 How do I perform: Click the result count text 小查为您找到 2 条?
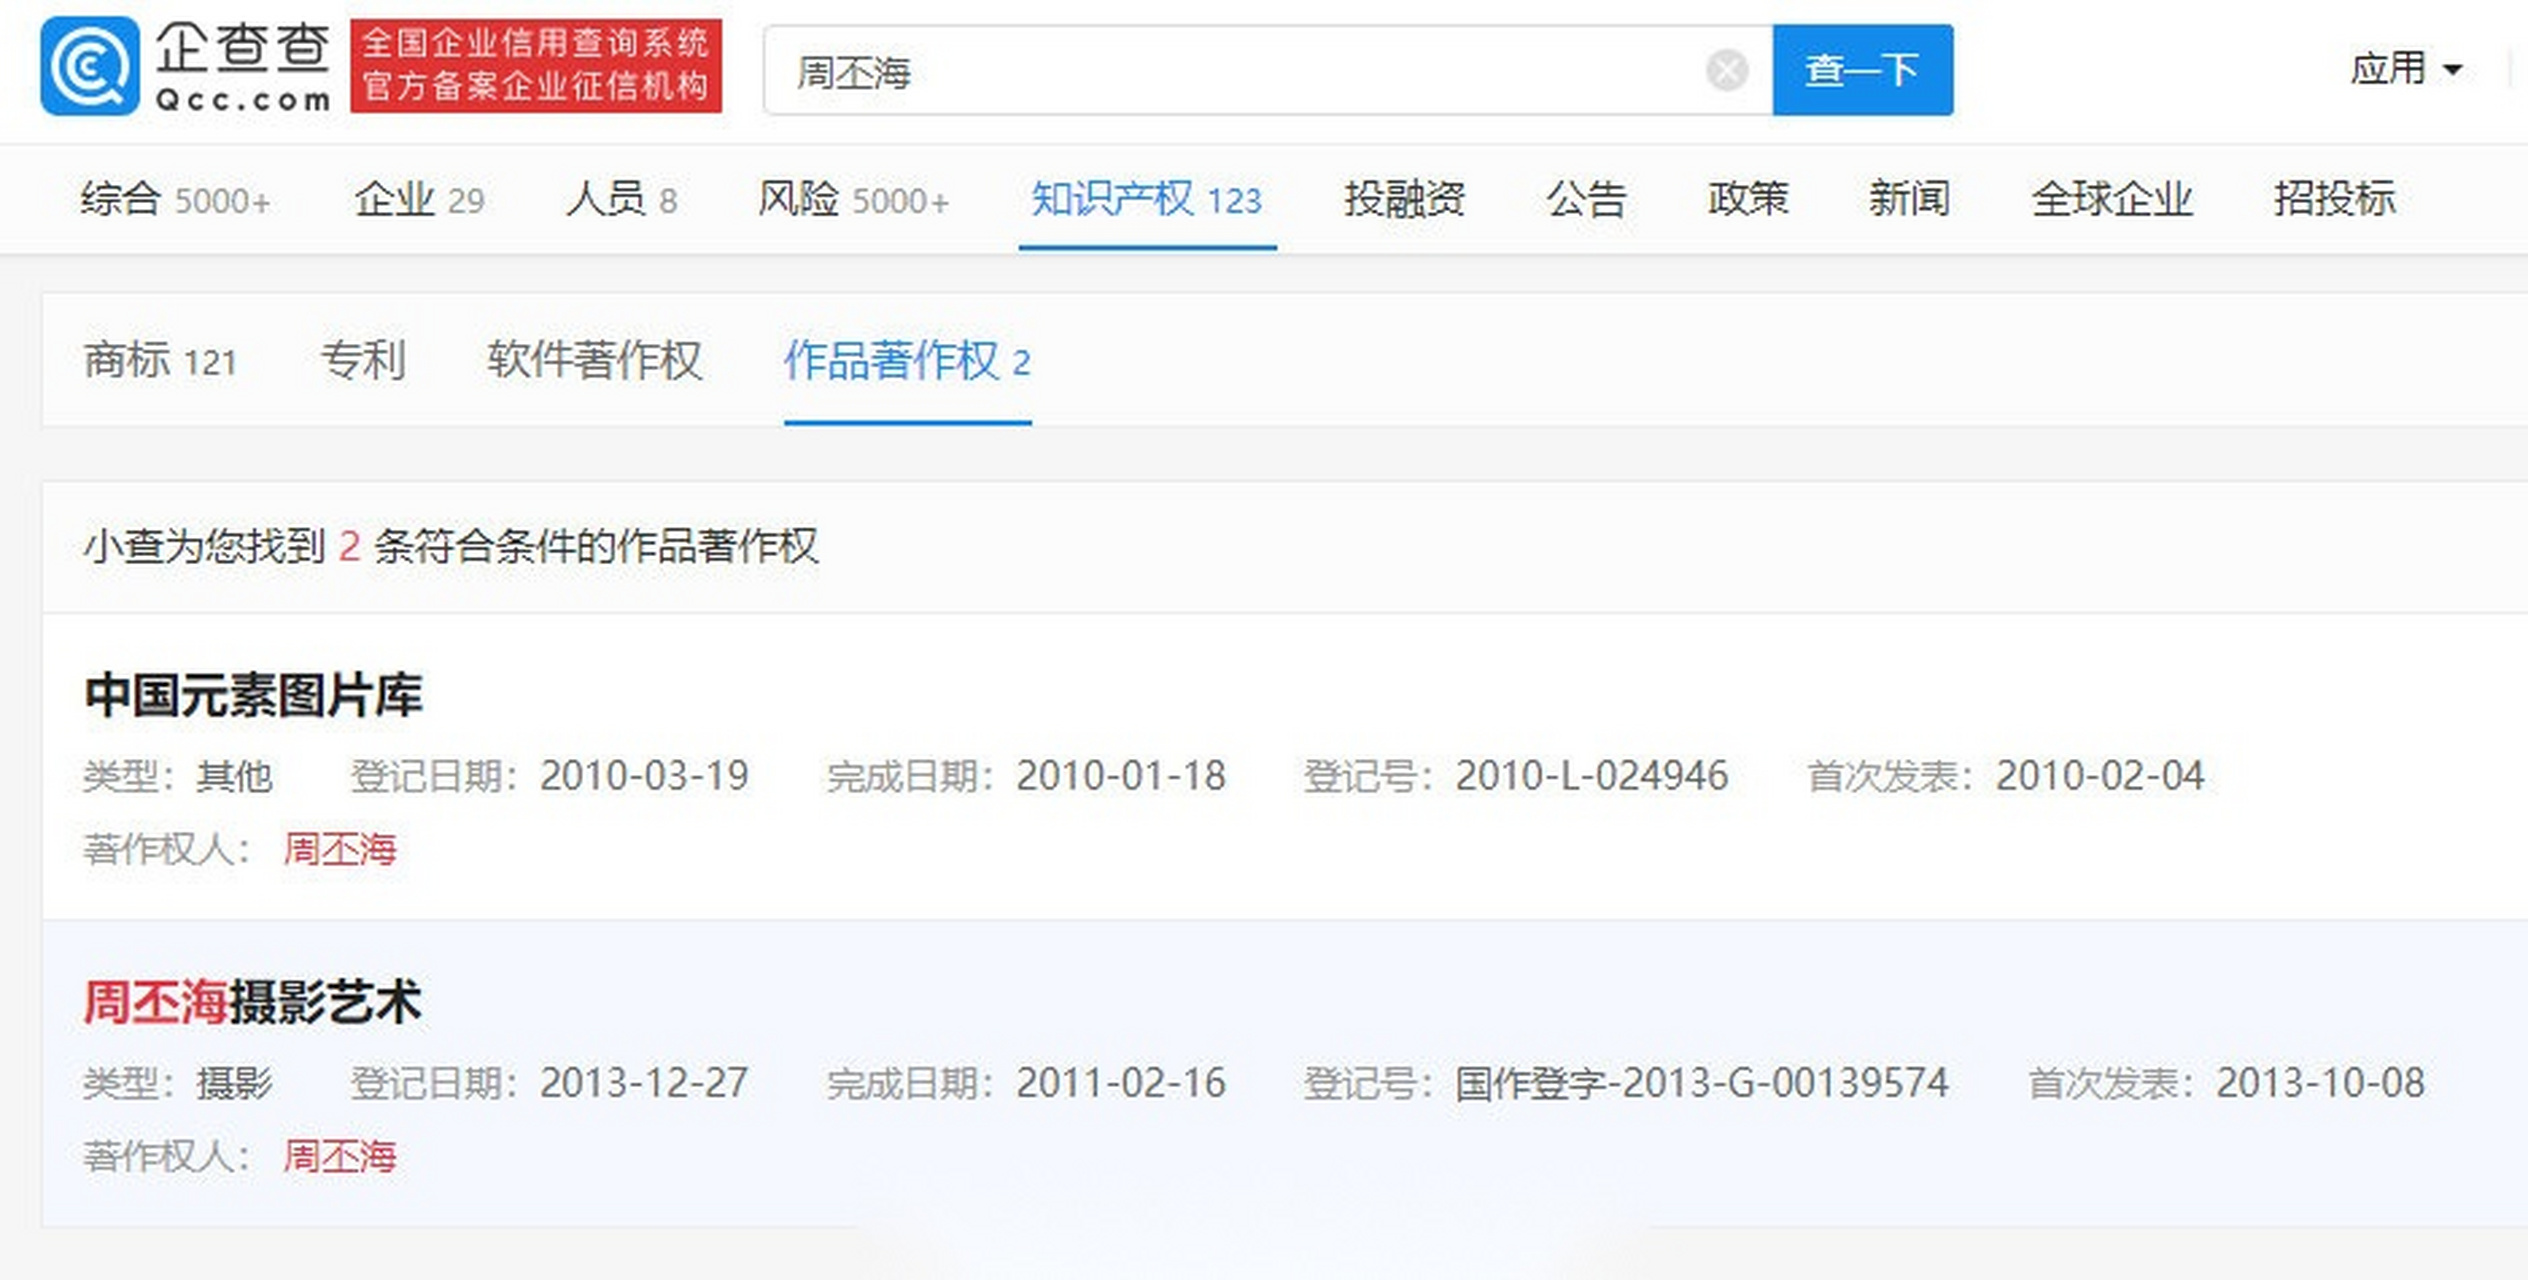pos(249,546)
